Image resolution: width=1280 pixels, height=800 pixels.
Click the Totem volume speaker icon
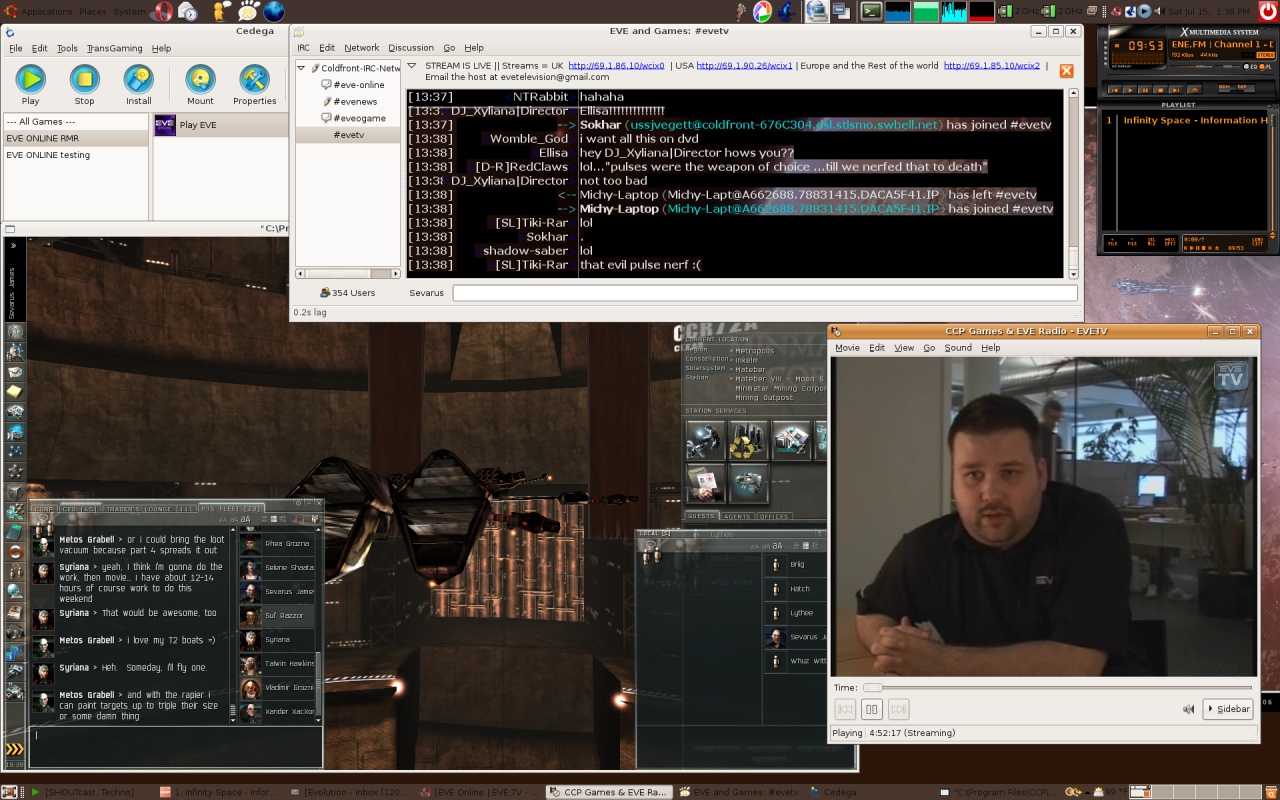coord(1189,709)
